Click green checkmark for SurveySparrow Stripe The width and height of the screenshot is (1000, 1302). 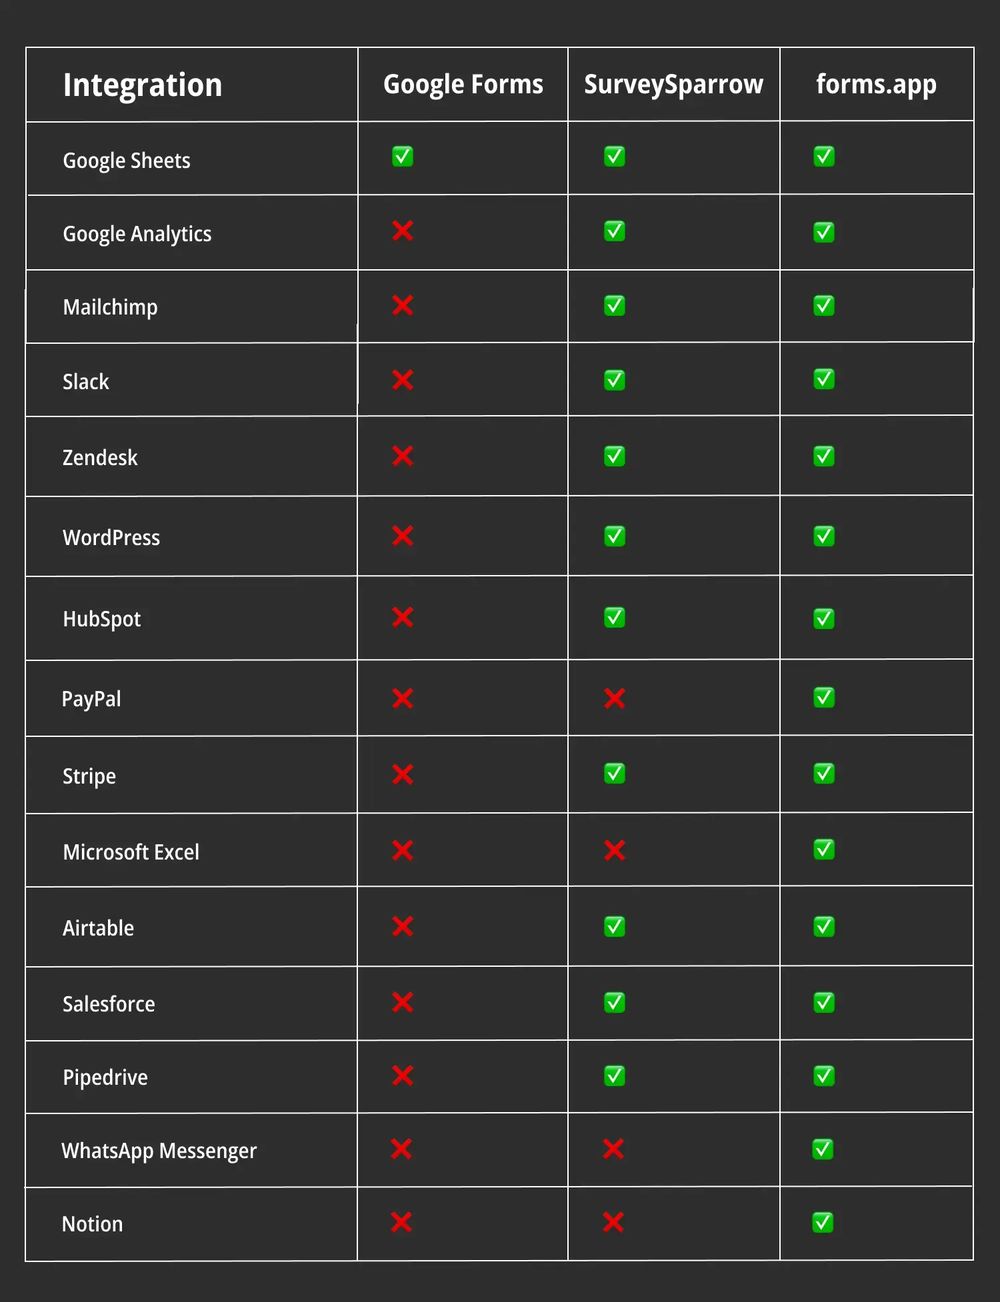click(615, 773)
